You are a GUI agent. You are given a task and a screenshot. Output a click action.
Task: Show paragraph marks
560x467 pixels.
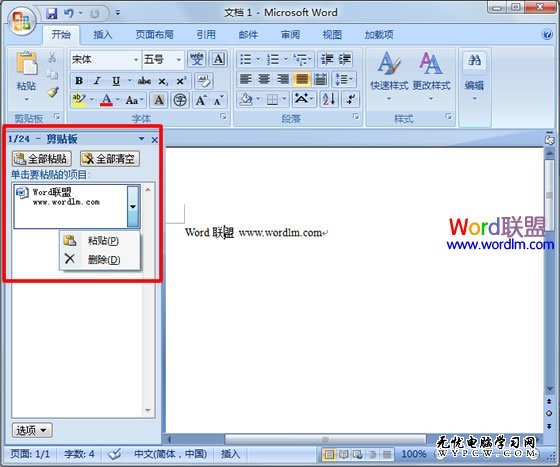click(351, 99)
